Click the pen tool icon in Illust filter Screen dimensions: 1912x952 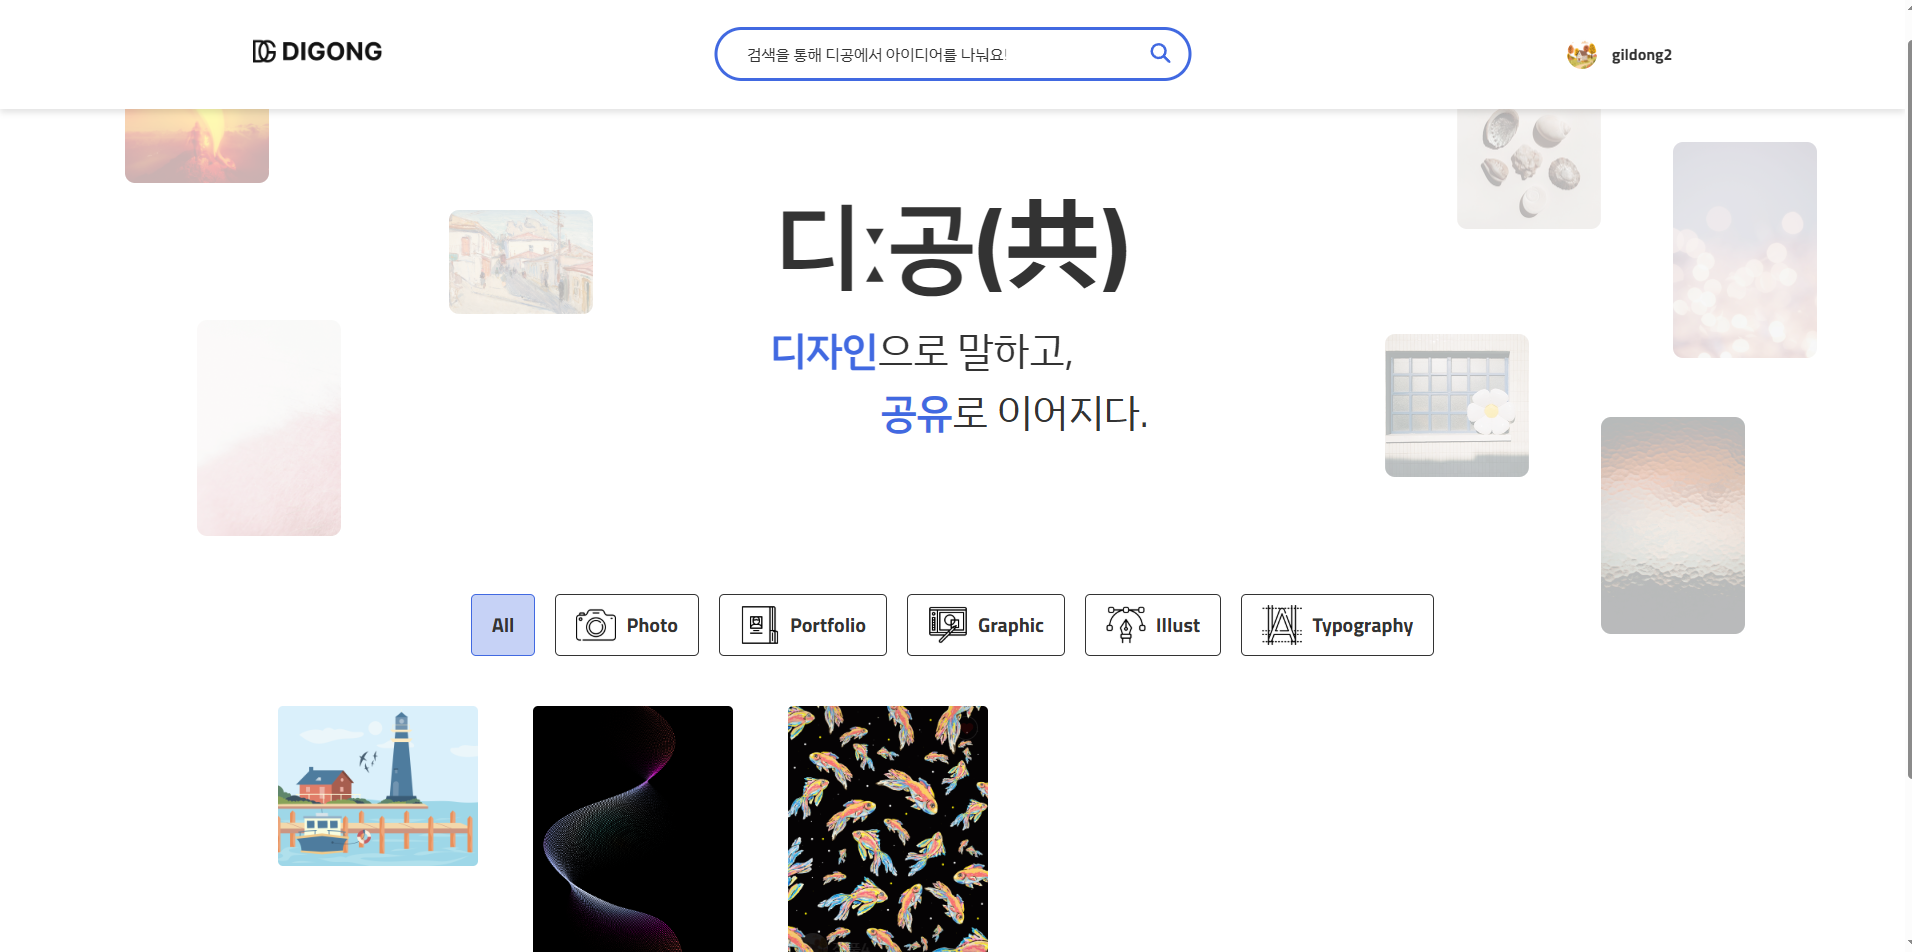tap(1125, 624)
